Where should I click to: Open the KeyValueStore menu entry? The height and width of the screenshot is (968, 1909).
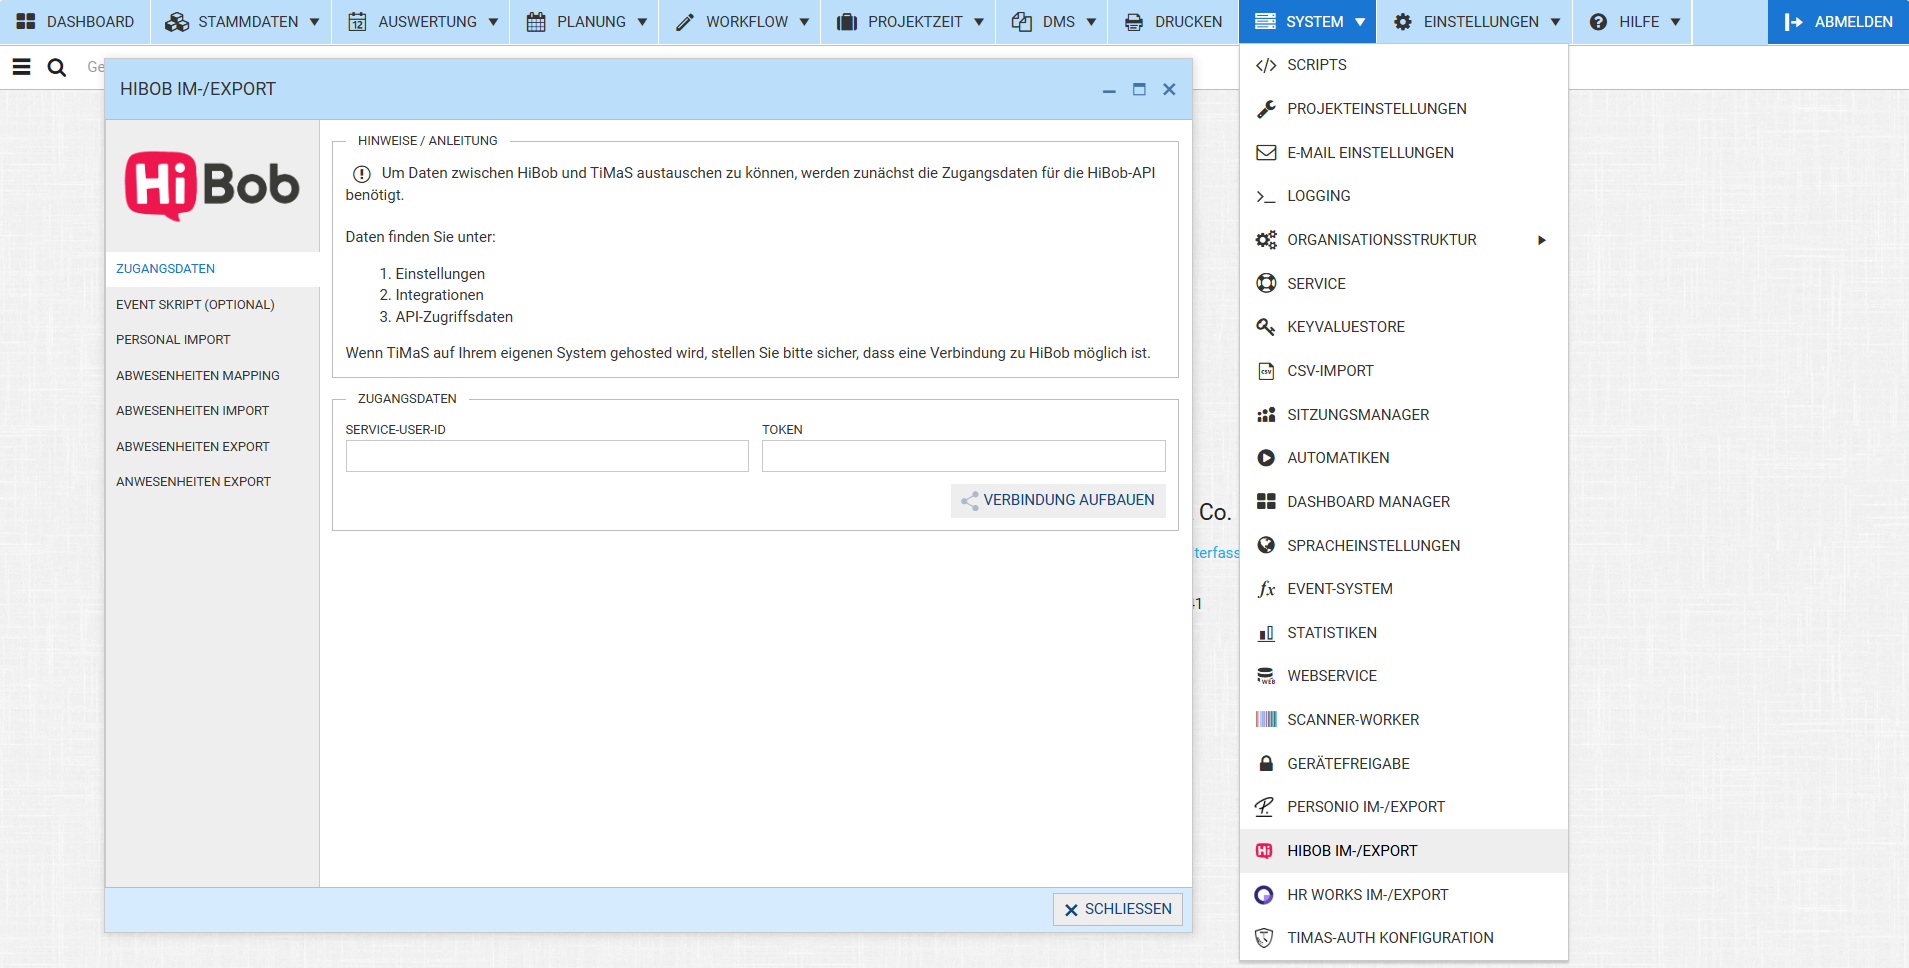tap(1404, 327)
